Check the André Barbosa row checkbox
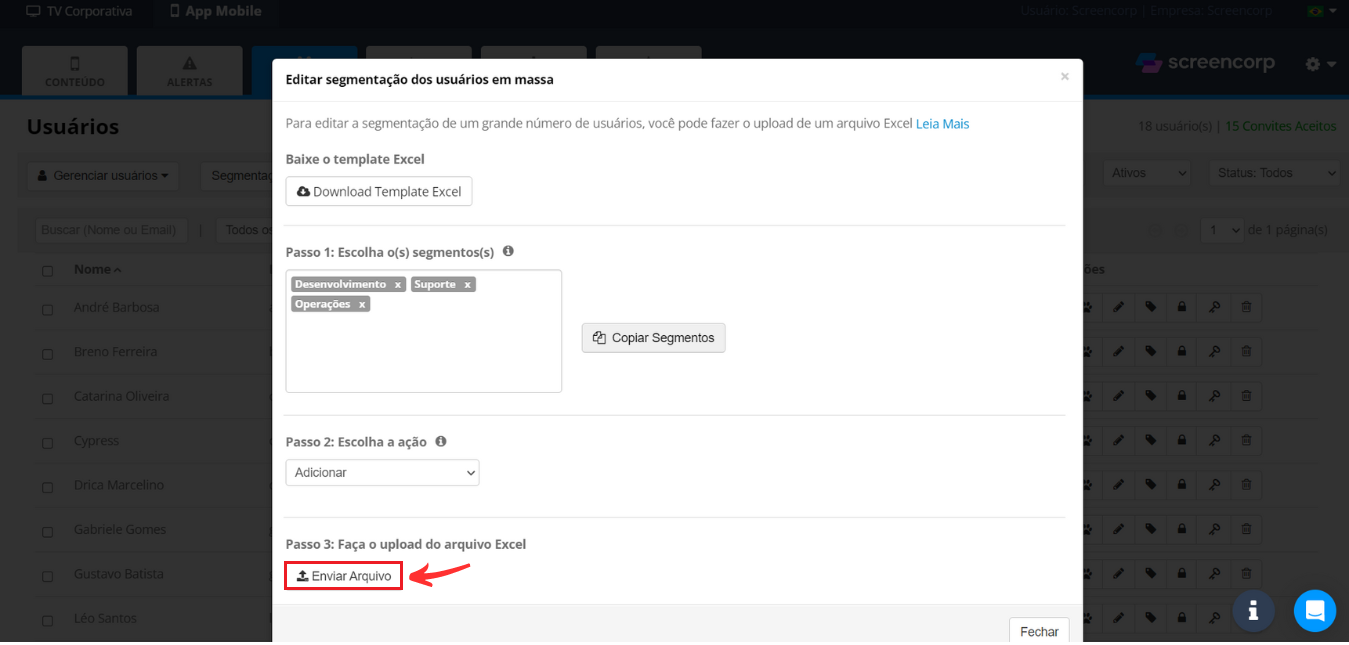1349x645 pixels. pos(47,309)
